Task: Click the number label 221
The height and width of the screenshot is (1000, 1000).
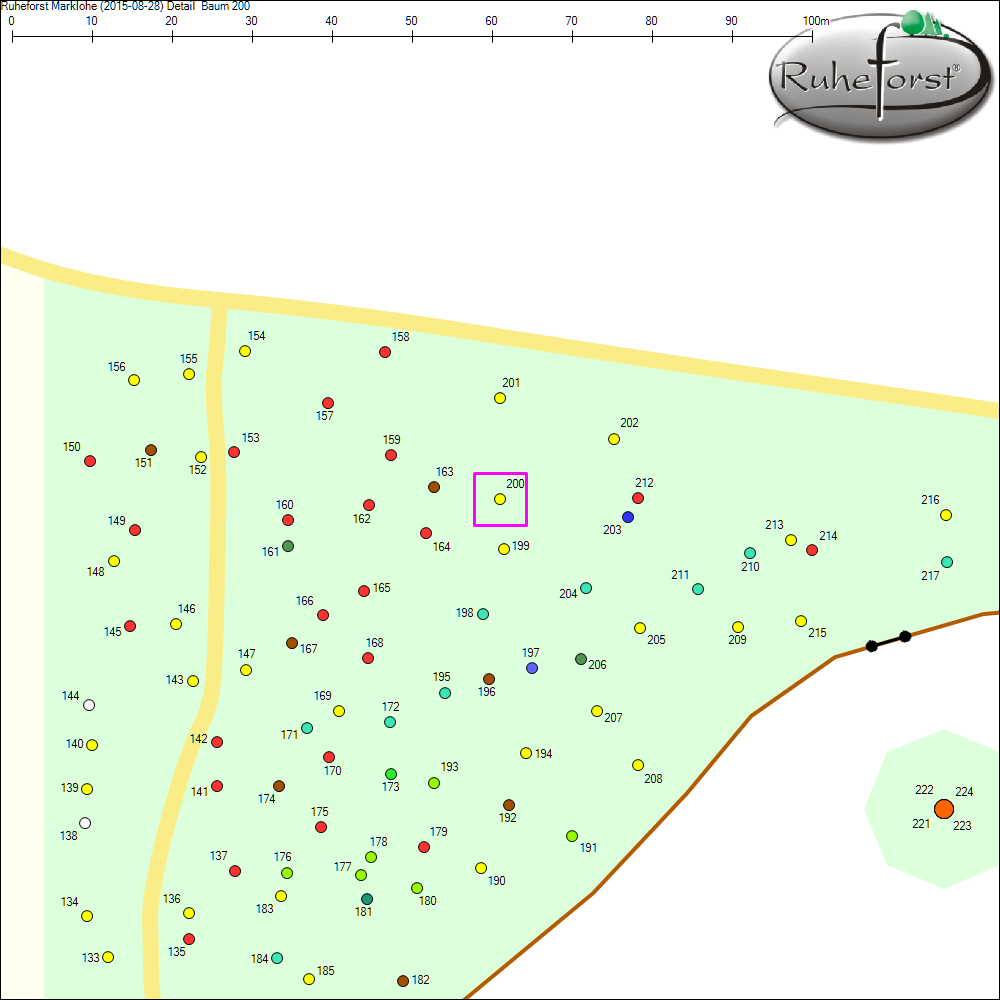Action: (x=921, y=823)
